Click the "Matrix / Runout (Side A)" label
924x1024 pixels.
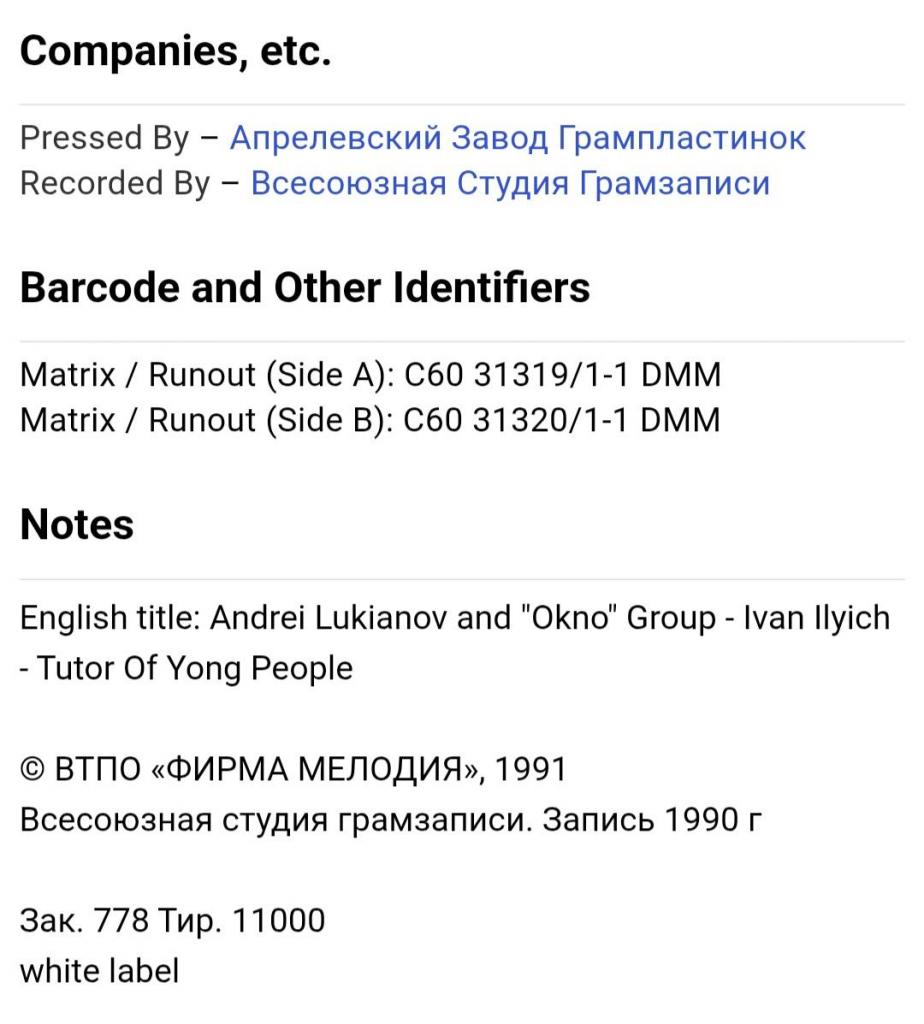pyautogui.click(x=207, y=375)
